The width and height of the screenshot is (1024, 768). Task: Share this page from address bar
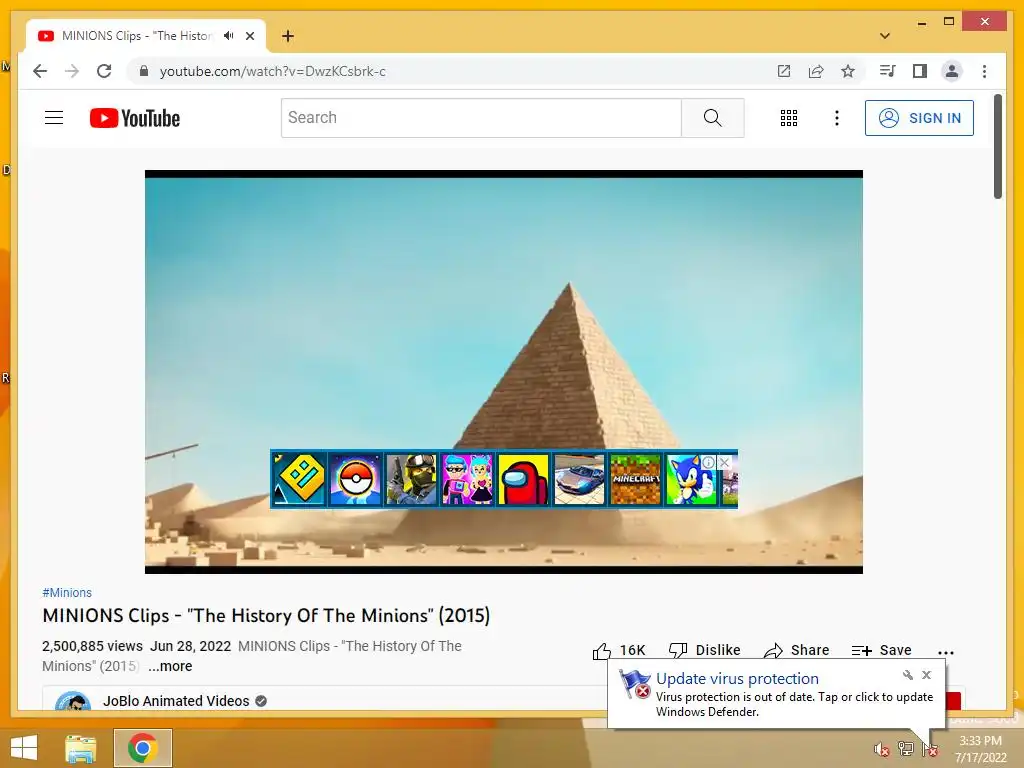point(816,71)
